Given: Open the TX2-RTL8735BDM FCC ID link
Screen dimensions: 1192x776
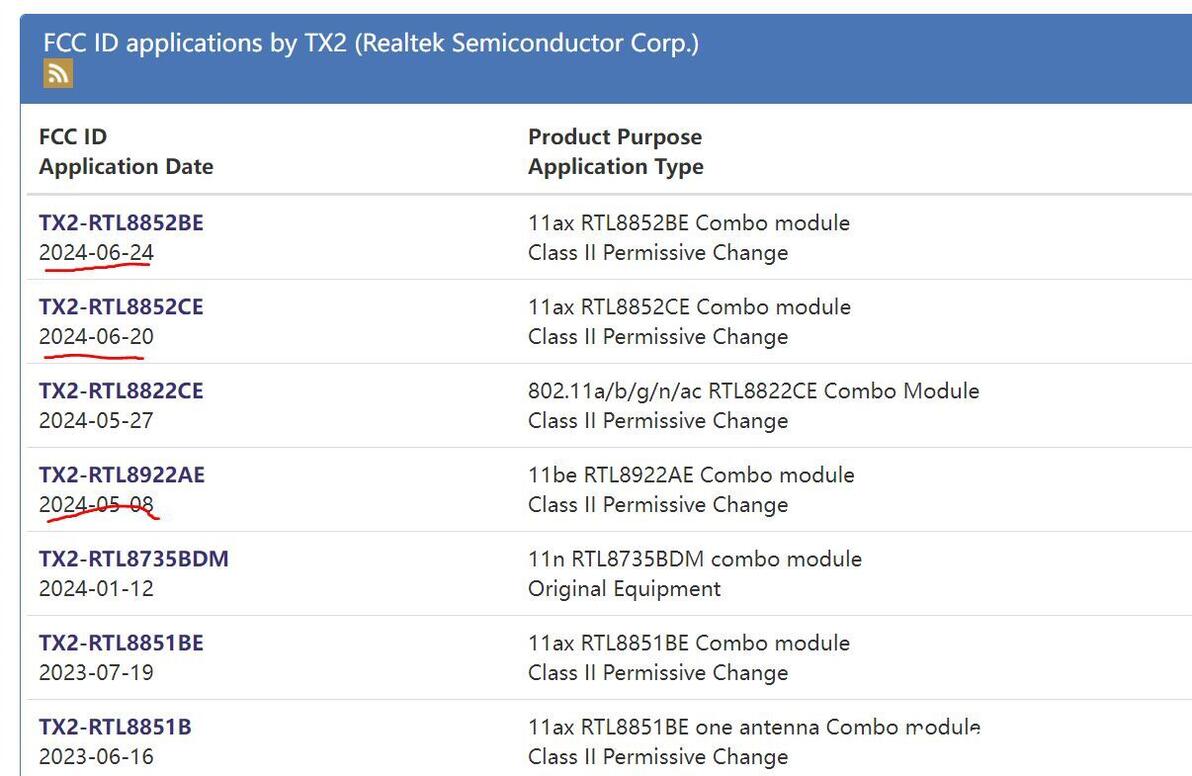Looking at the screenshot, I should pyautogui.click(x=134, y=559).
